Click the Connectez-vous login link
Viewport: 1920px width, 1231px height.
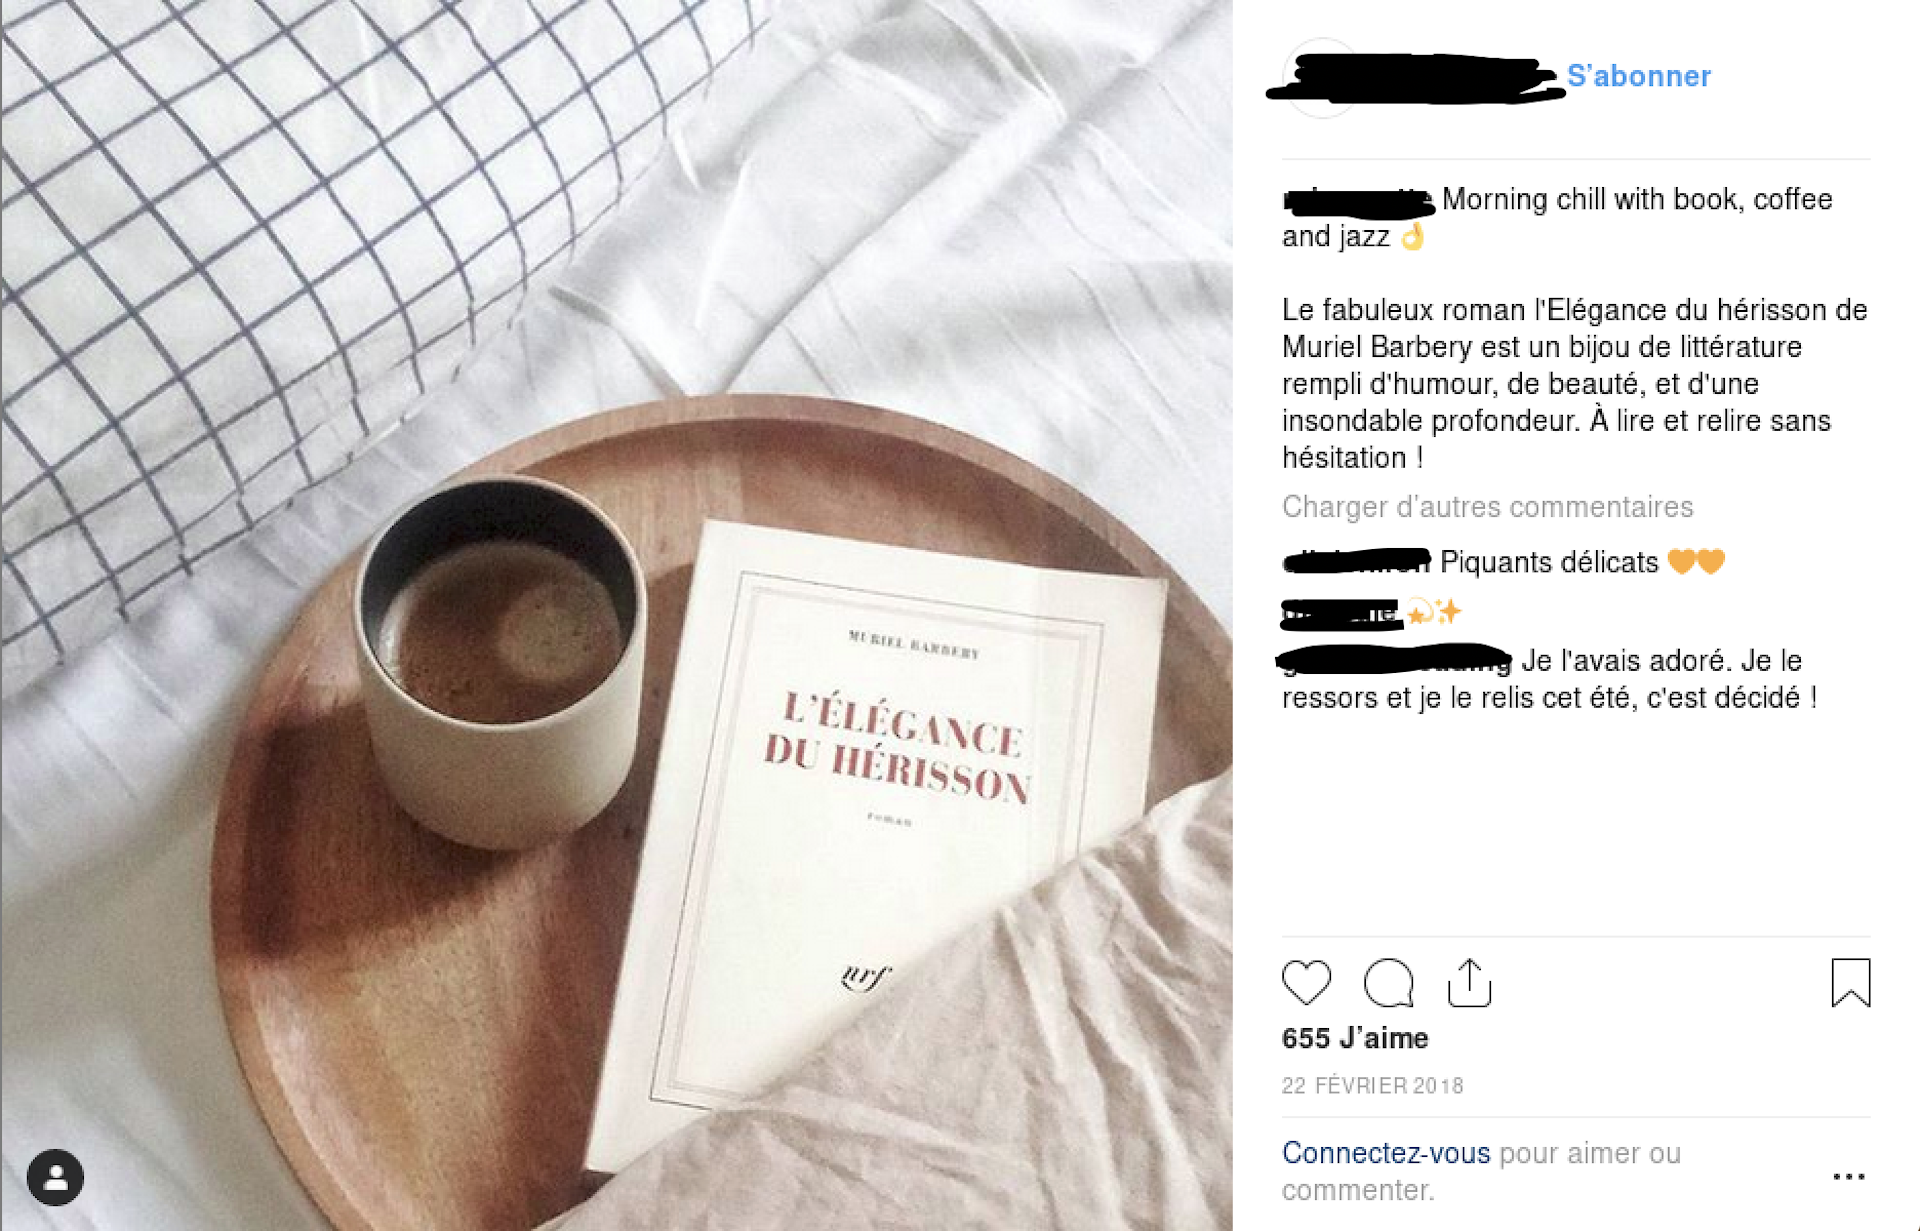click(1386, 1153)
